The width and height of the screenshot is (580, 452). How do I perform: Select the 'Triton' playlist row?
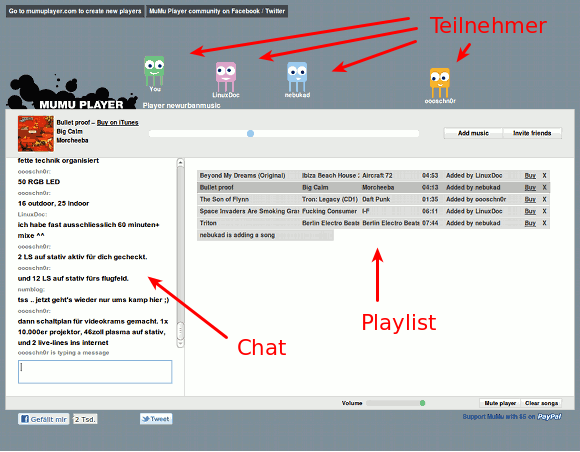(x=373, y=223)
